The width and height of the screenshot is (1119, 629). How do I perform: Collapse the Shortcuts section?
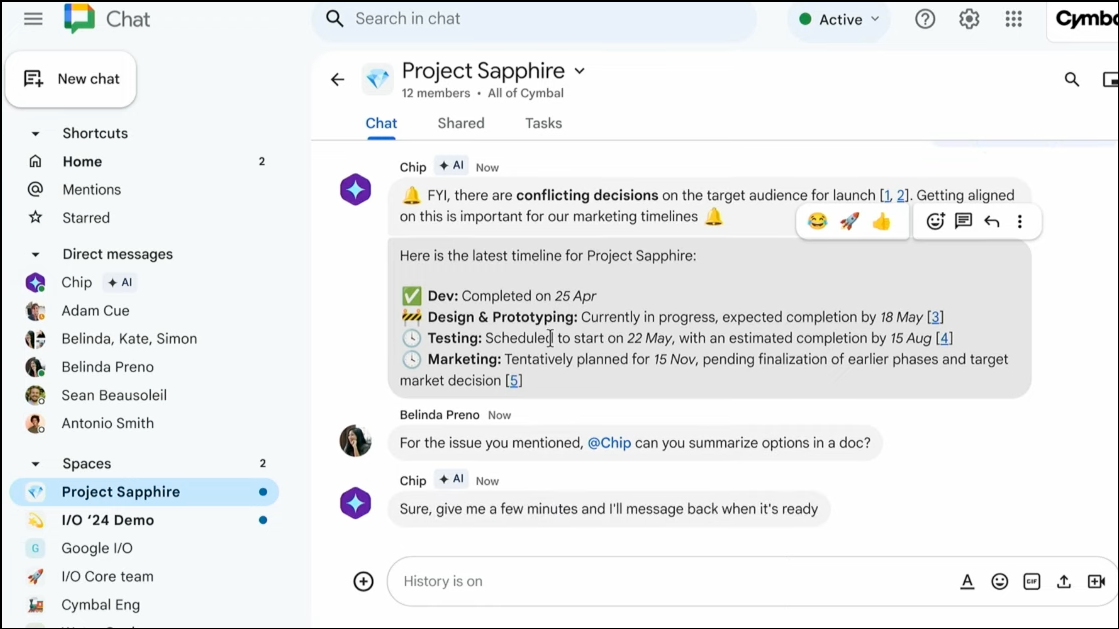(35, 134)
